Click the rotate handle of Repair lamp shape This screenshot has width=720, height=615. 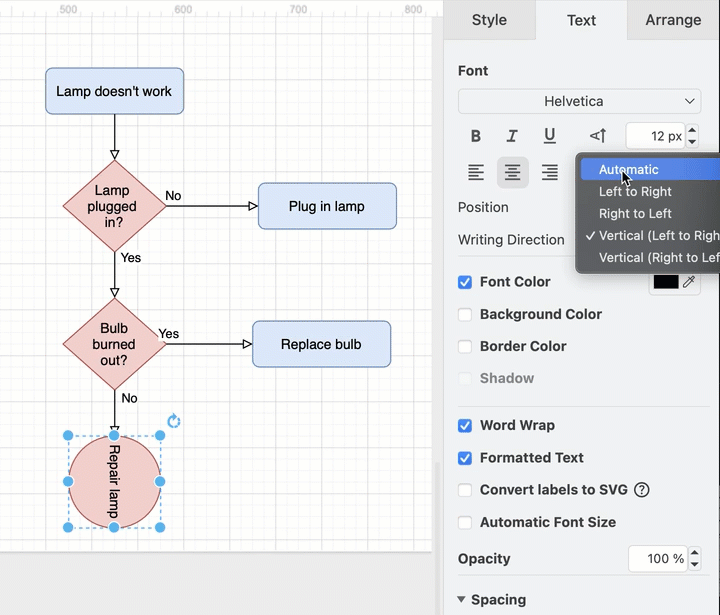coord(174,421)
